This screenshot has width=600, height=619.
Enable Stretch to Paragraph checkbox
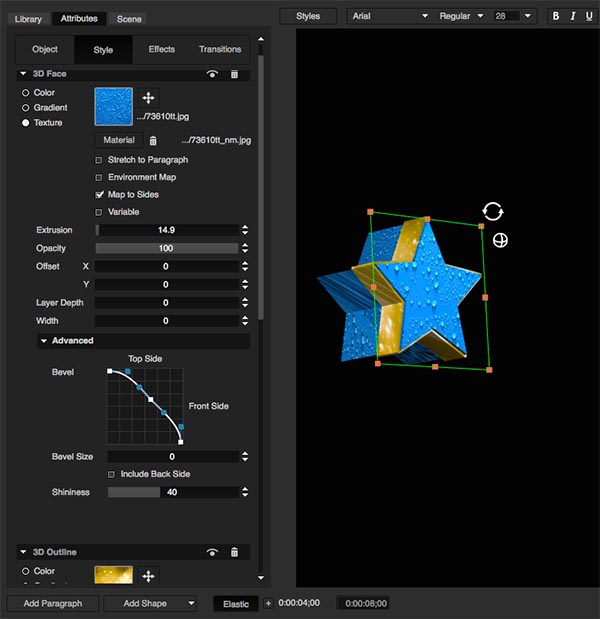[99, 160]
